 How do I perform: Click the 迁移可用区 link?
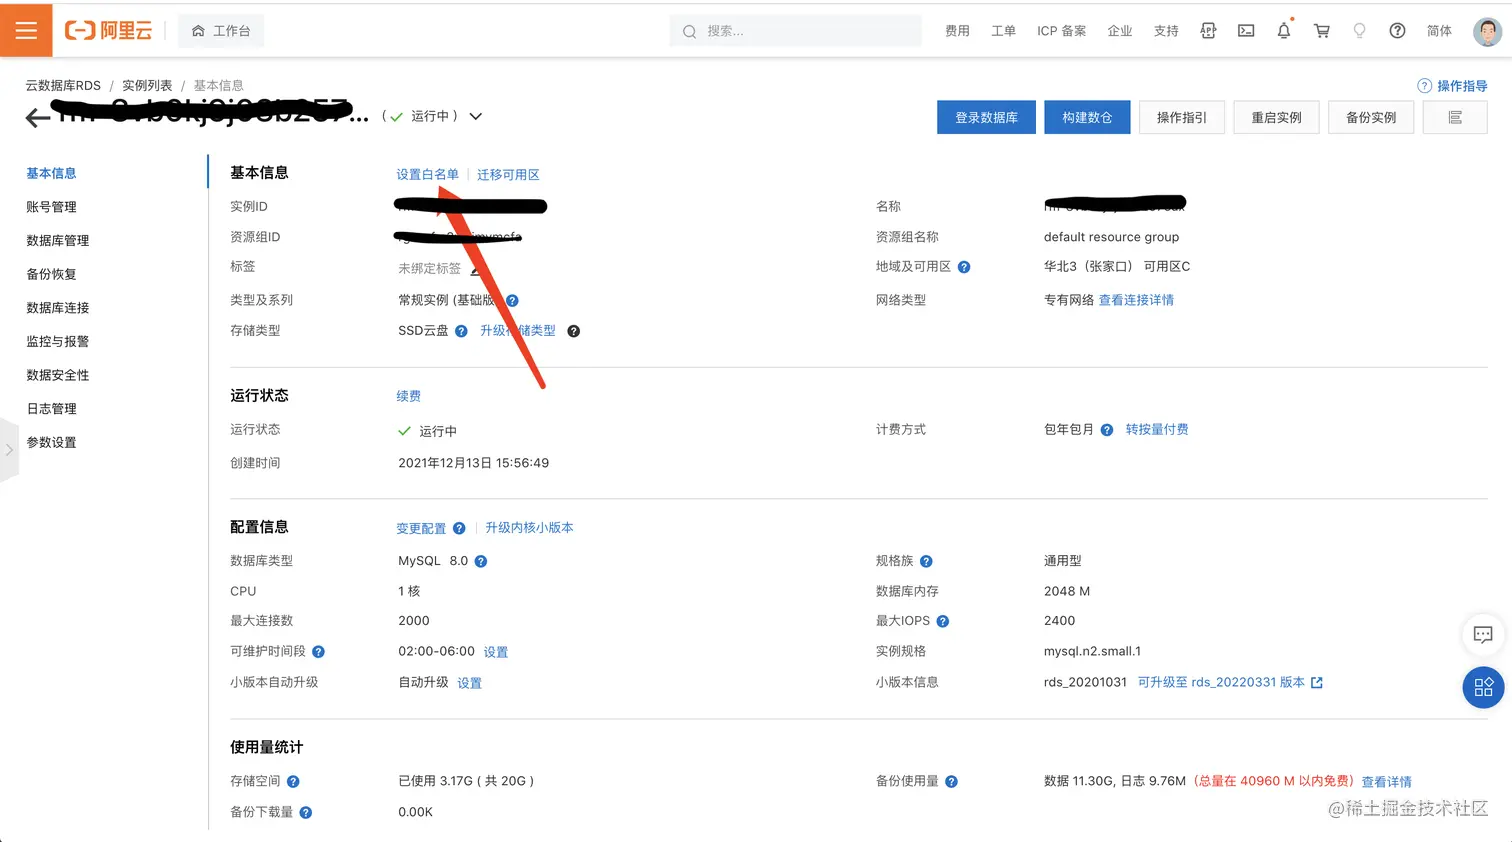tap(508, 174)
